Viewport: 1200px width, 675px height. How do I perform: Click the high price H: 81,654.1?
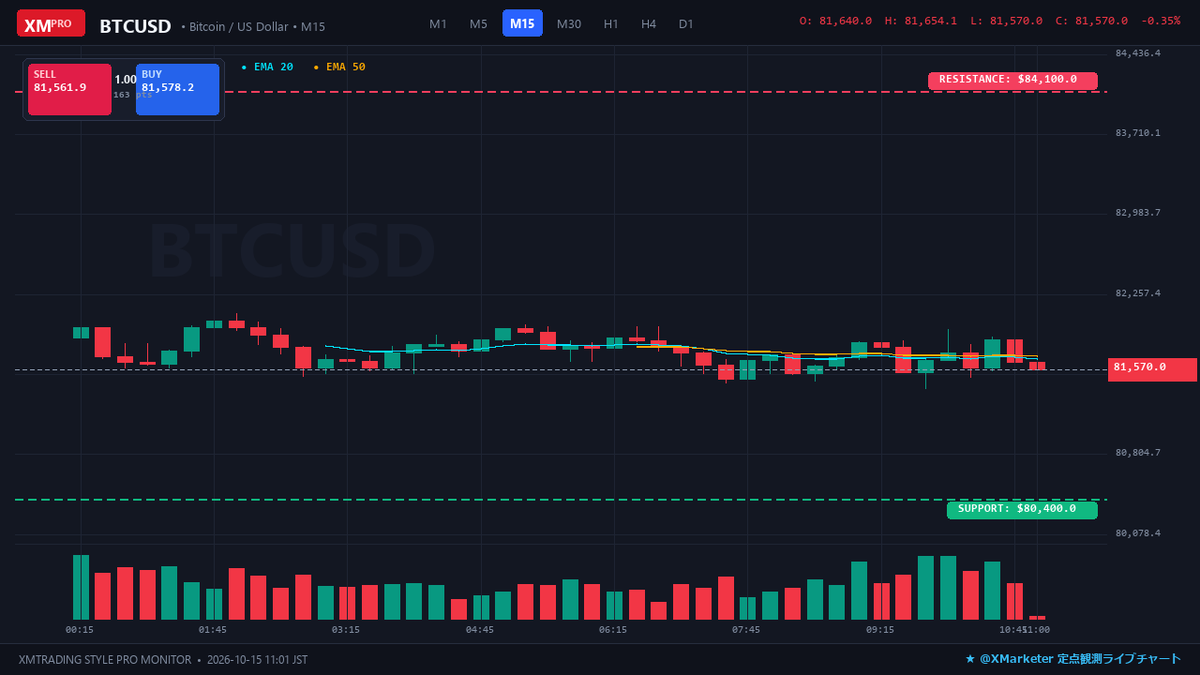[921, 21]
